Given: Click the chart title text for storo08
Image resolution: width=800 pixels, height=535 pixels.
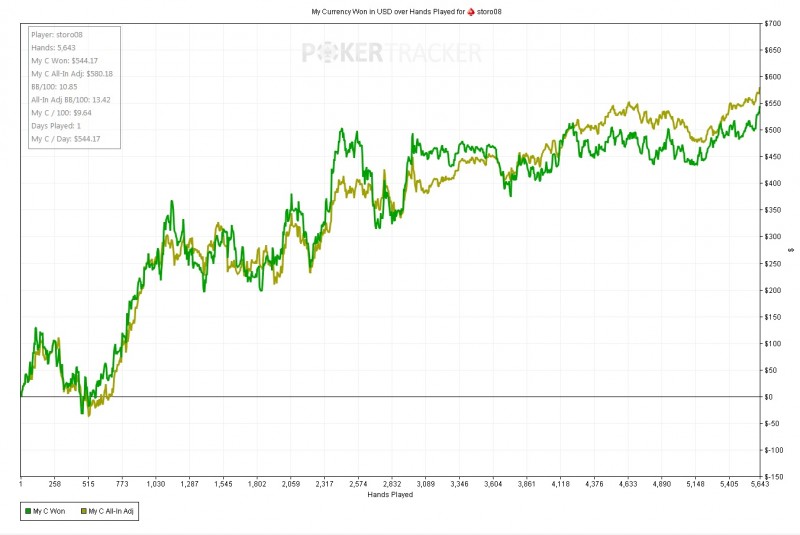Looking at the screenshot, I should coord(407,11).
